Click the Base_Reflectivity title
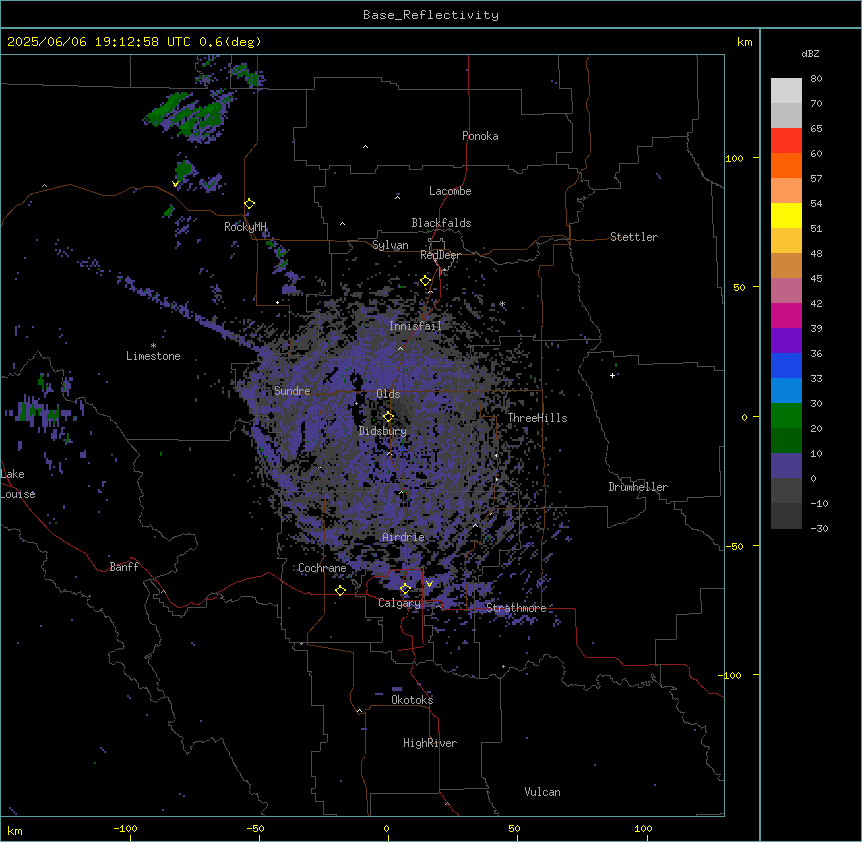 coord(431,15)
